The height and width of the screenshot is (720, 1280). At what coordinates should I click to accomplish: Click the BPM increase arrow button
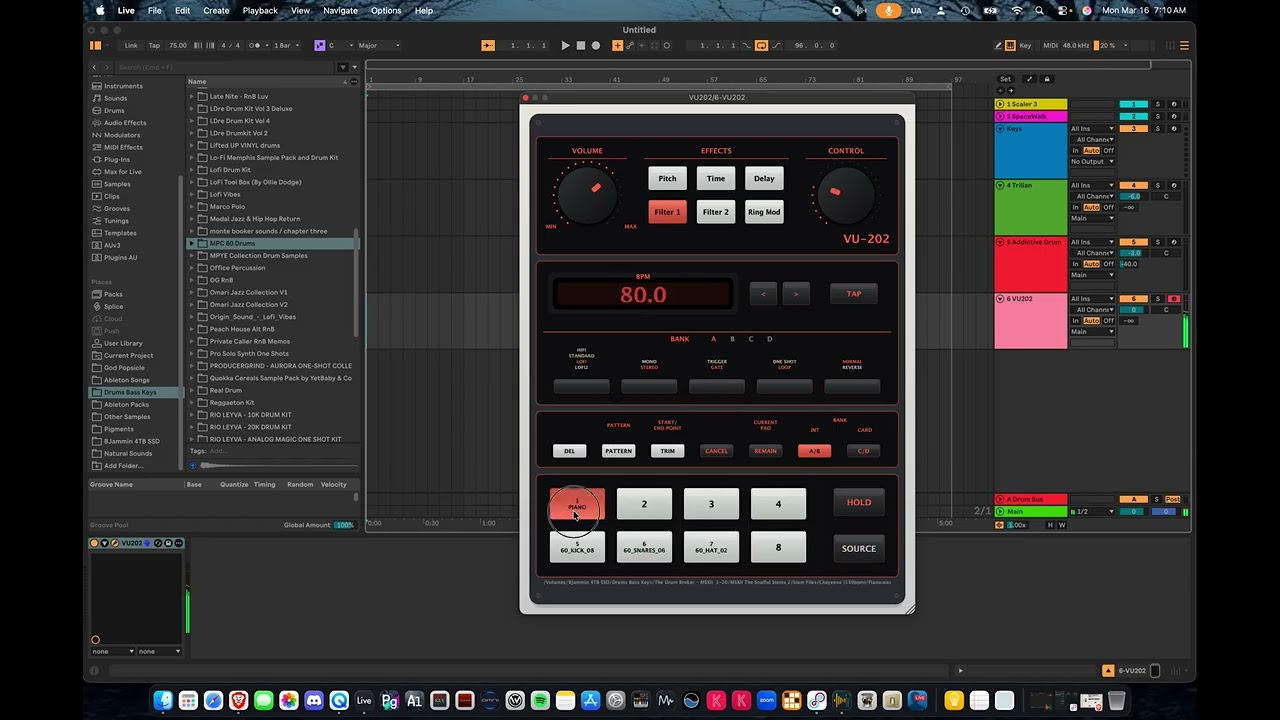point(796,294)
